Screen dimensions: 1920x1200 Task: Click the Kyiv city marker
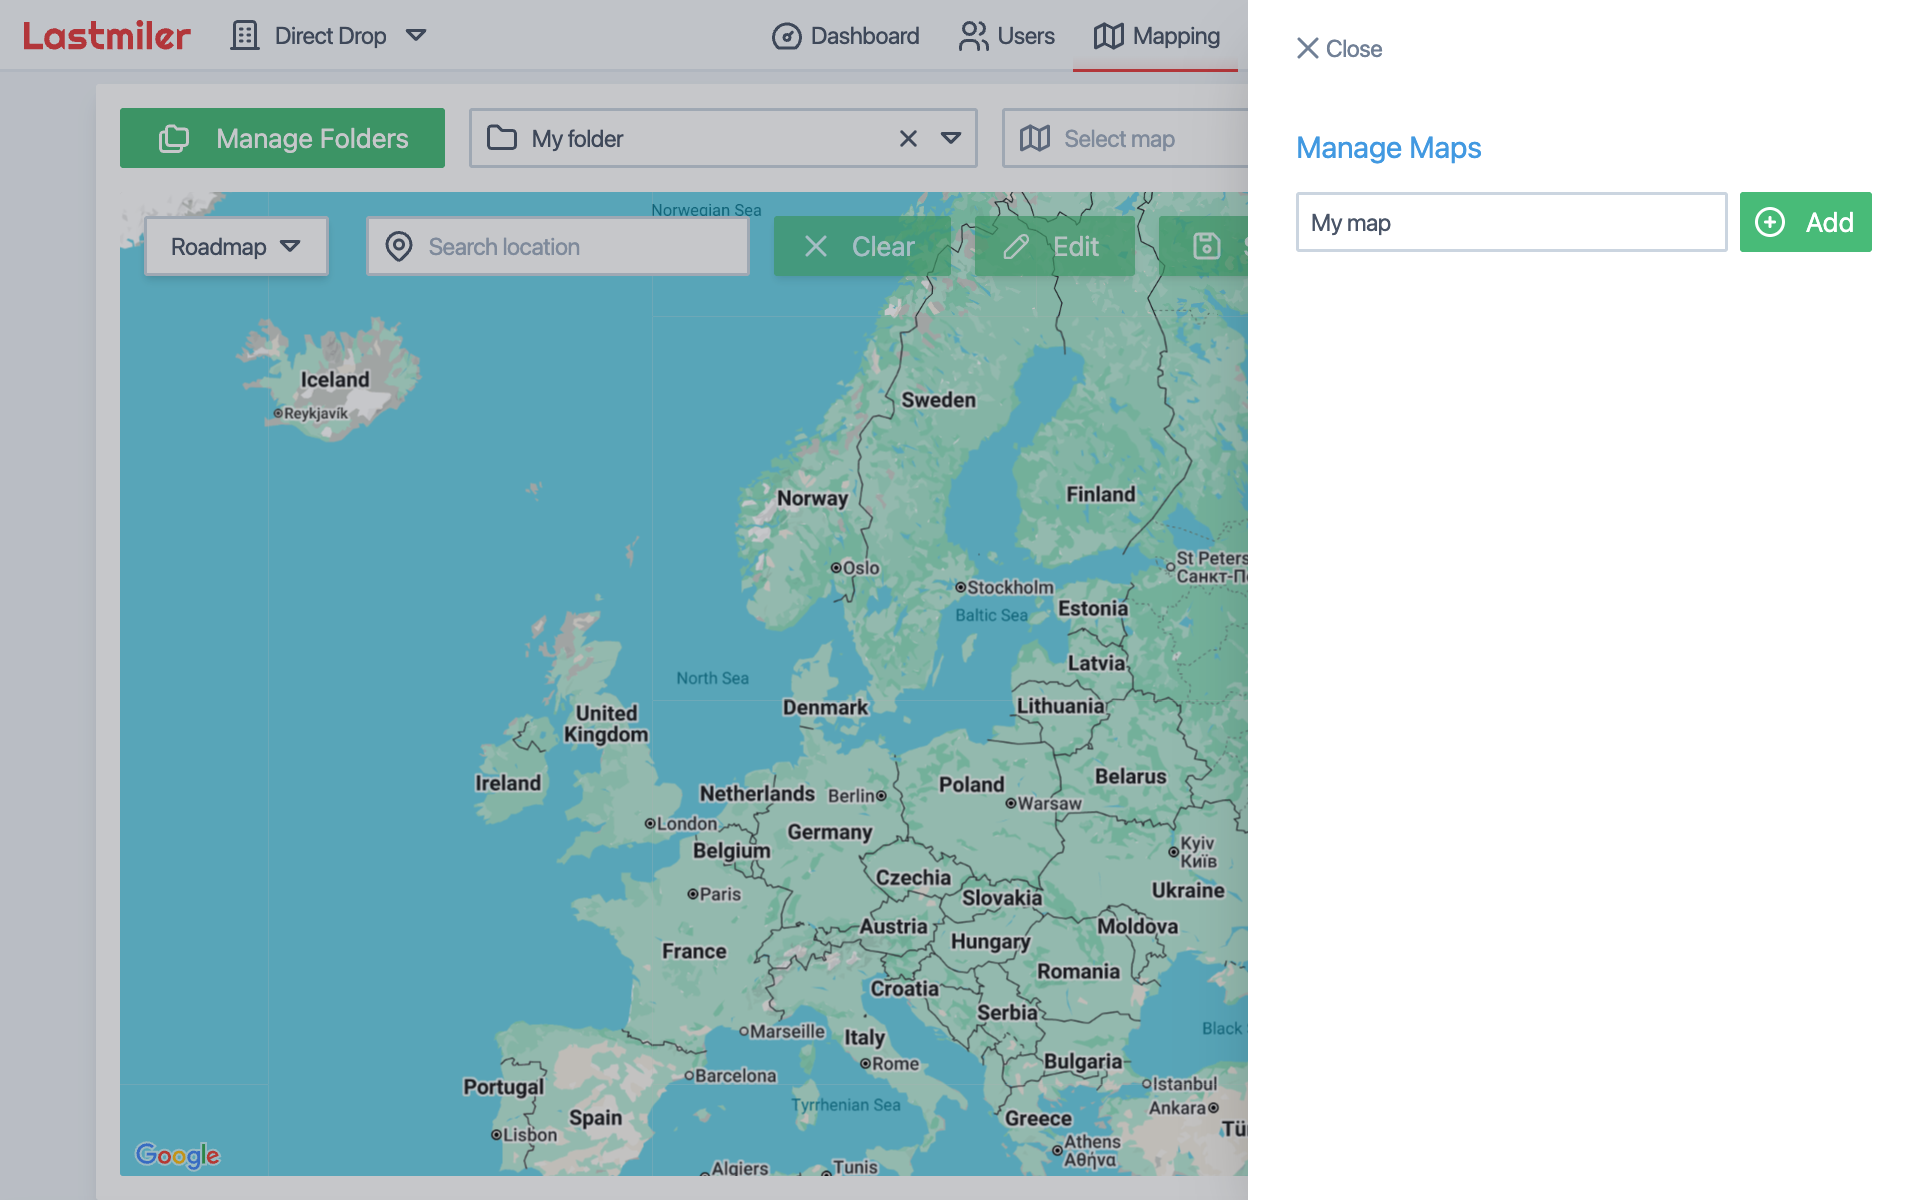tap(1174, 852)
